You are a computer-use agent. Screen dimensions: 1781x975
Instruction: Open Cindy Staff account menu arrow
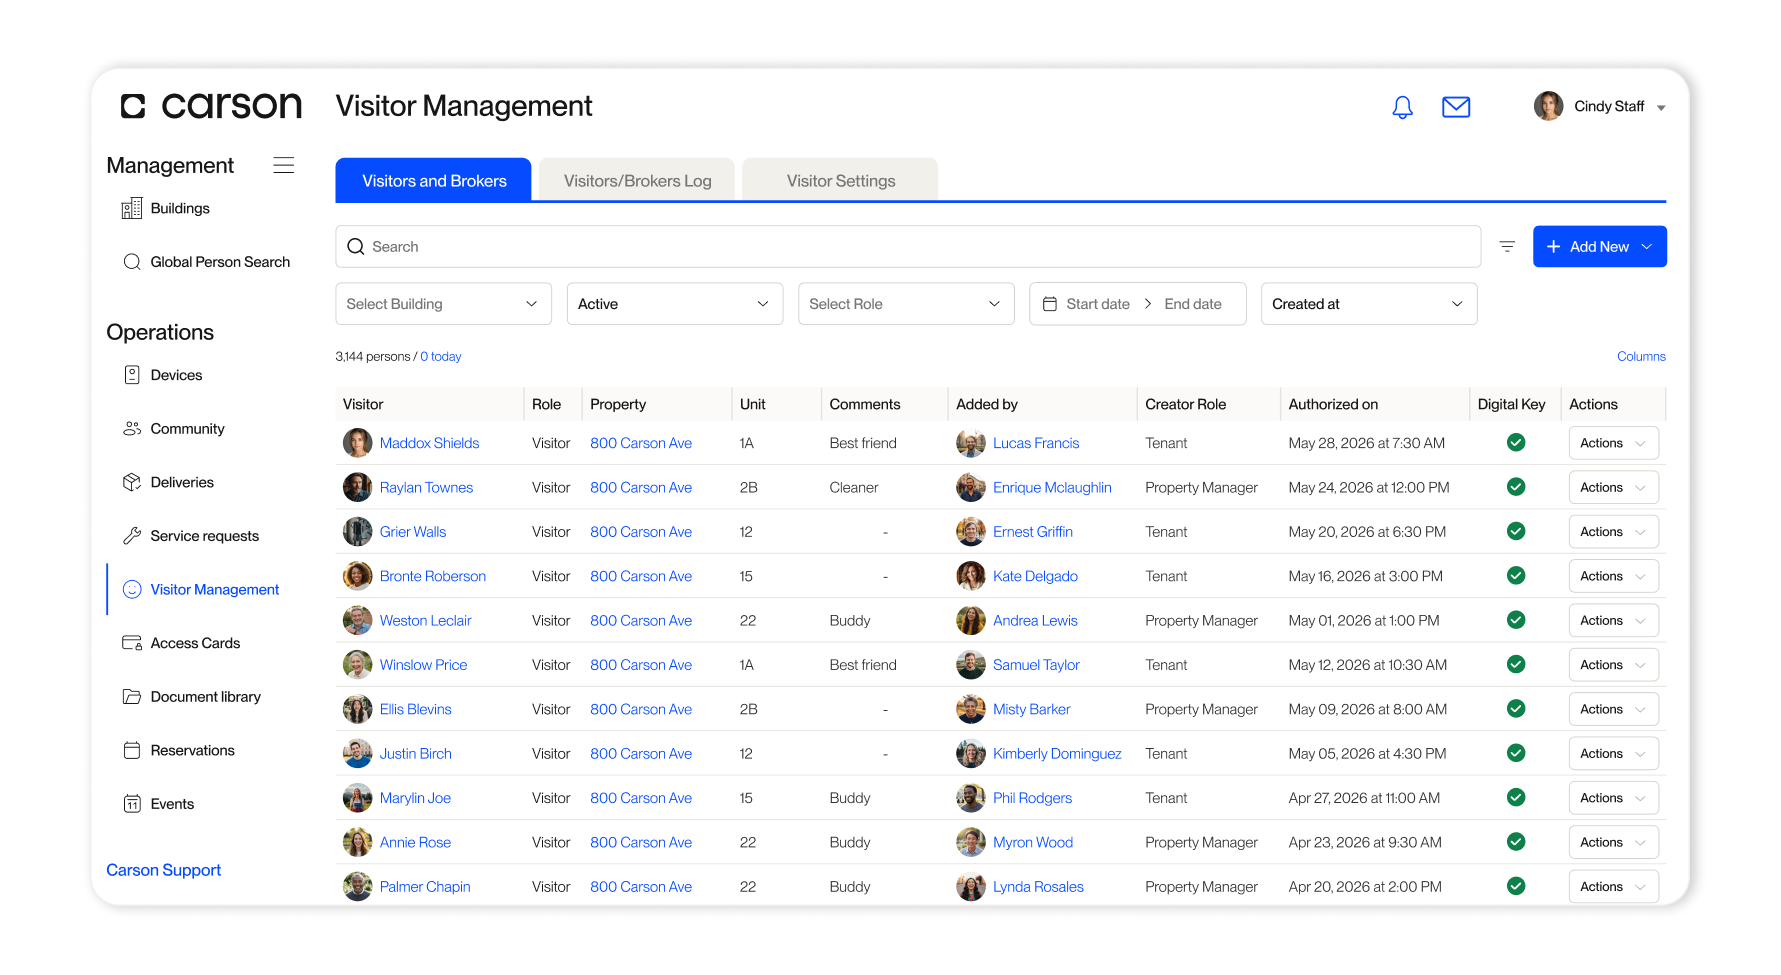(x=1661, y=108)
